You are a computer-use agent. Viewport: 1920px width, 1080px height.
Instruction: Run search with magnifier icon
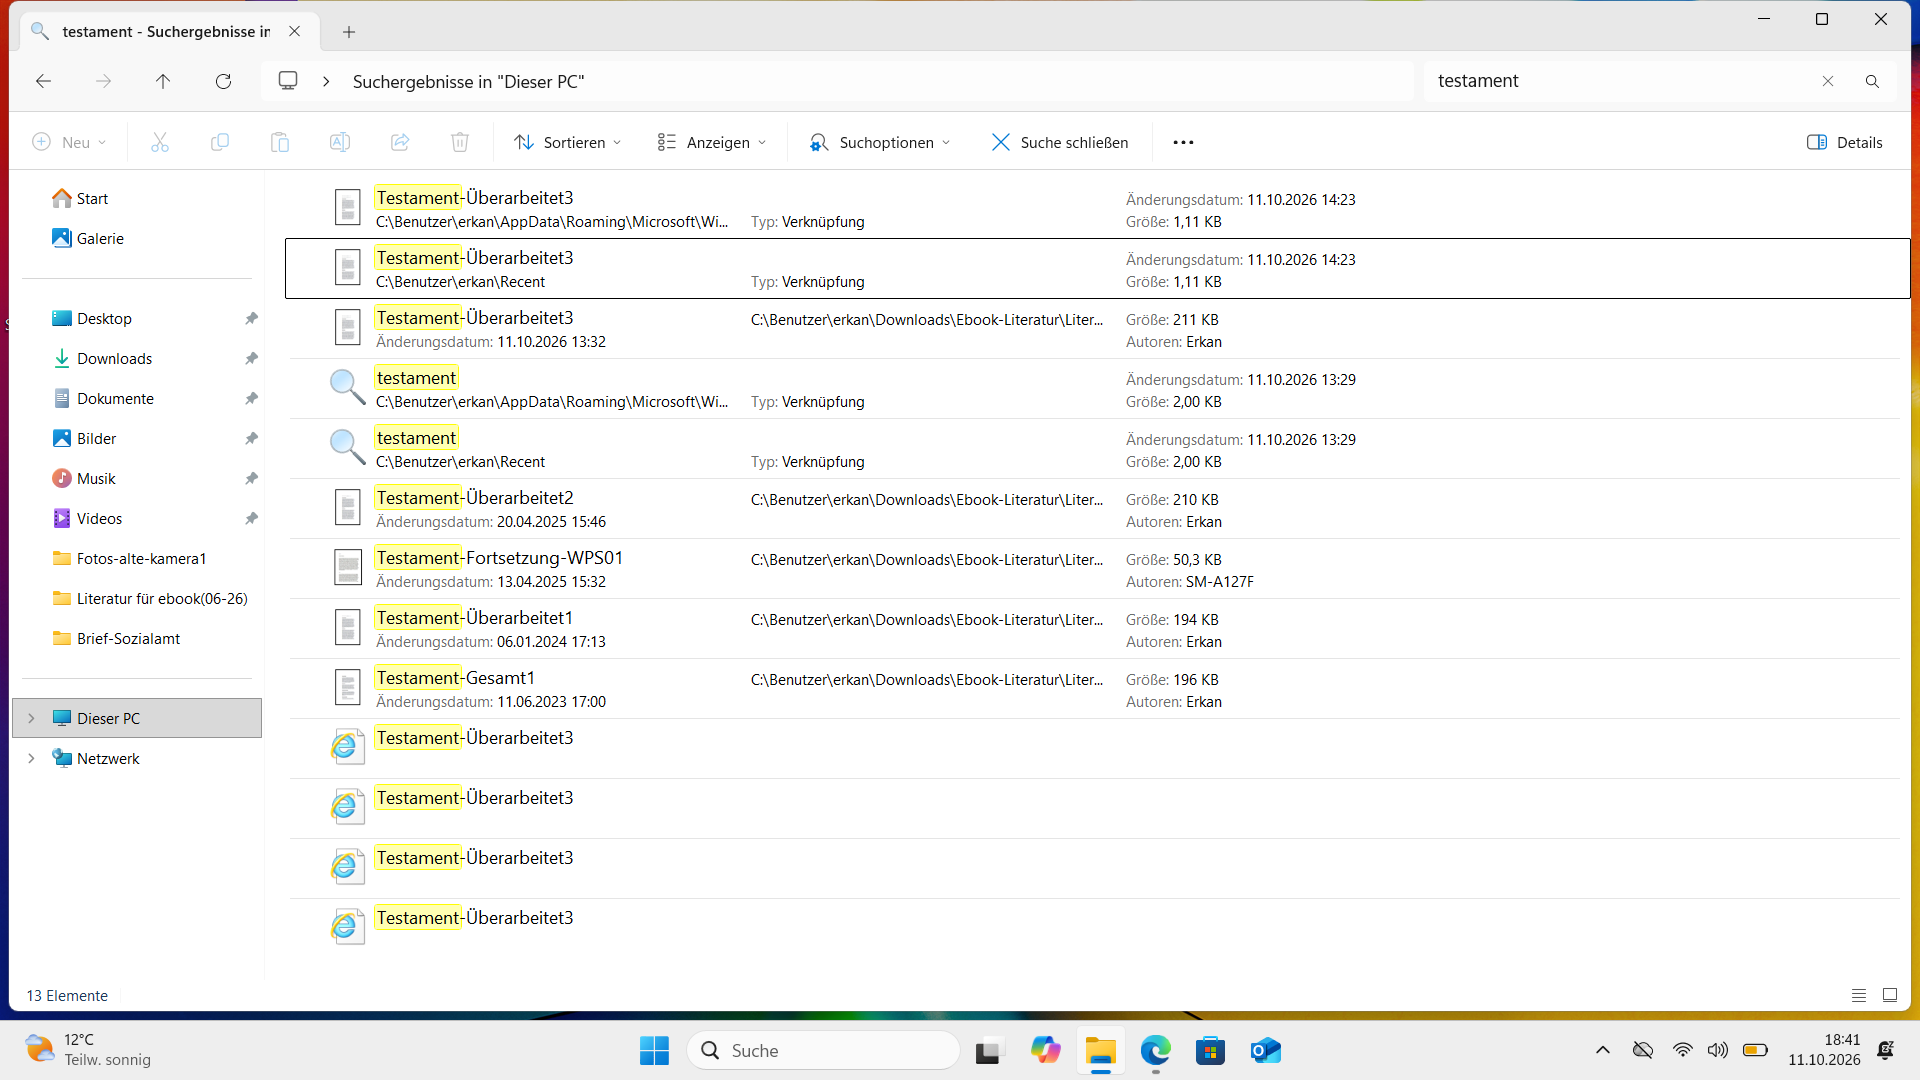1872,81
